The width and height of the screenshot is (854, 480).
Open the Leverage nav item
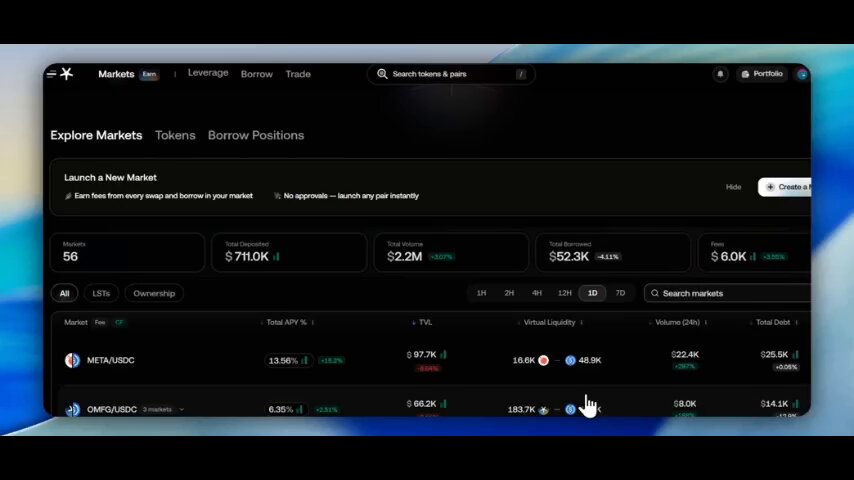[208, 73]
